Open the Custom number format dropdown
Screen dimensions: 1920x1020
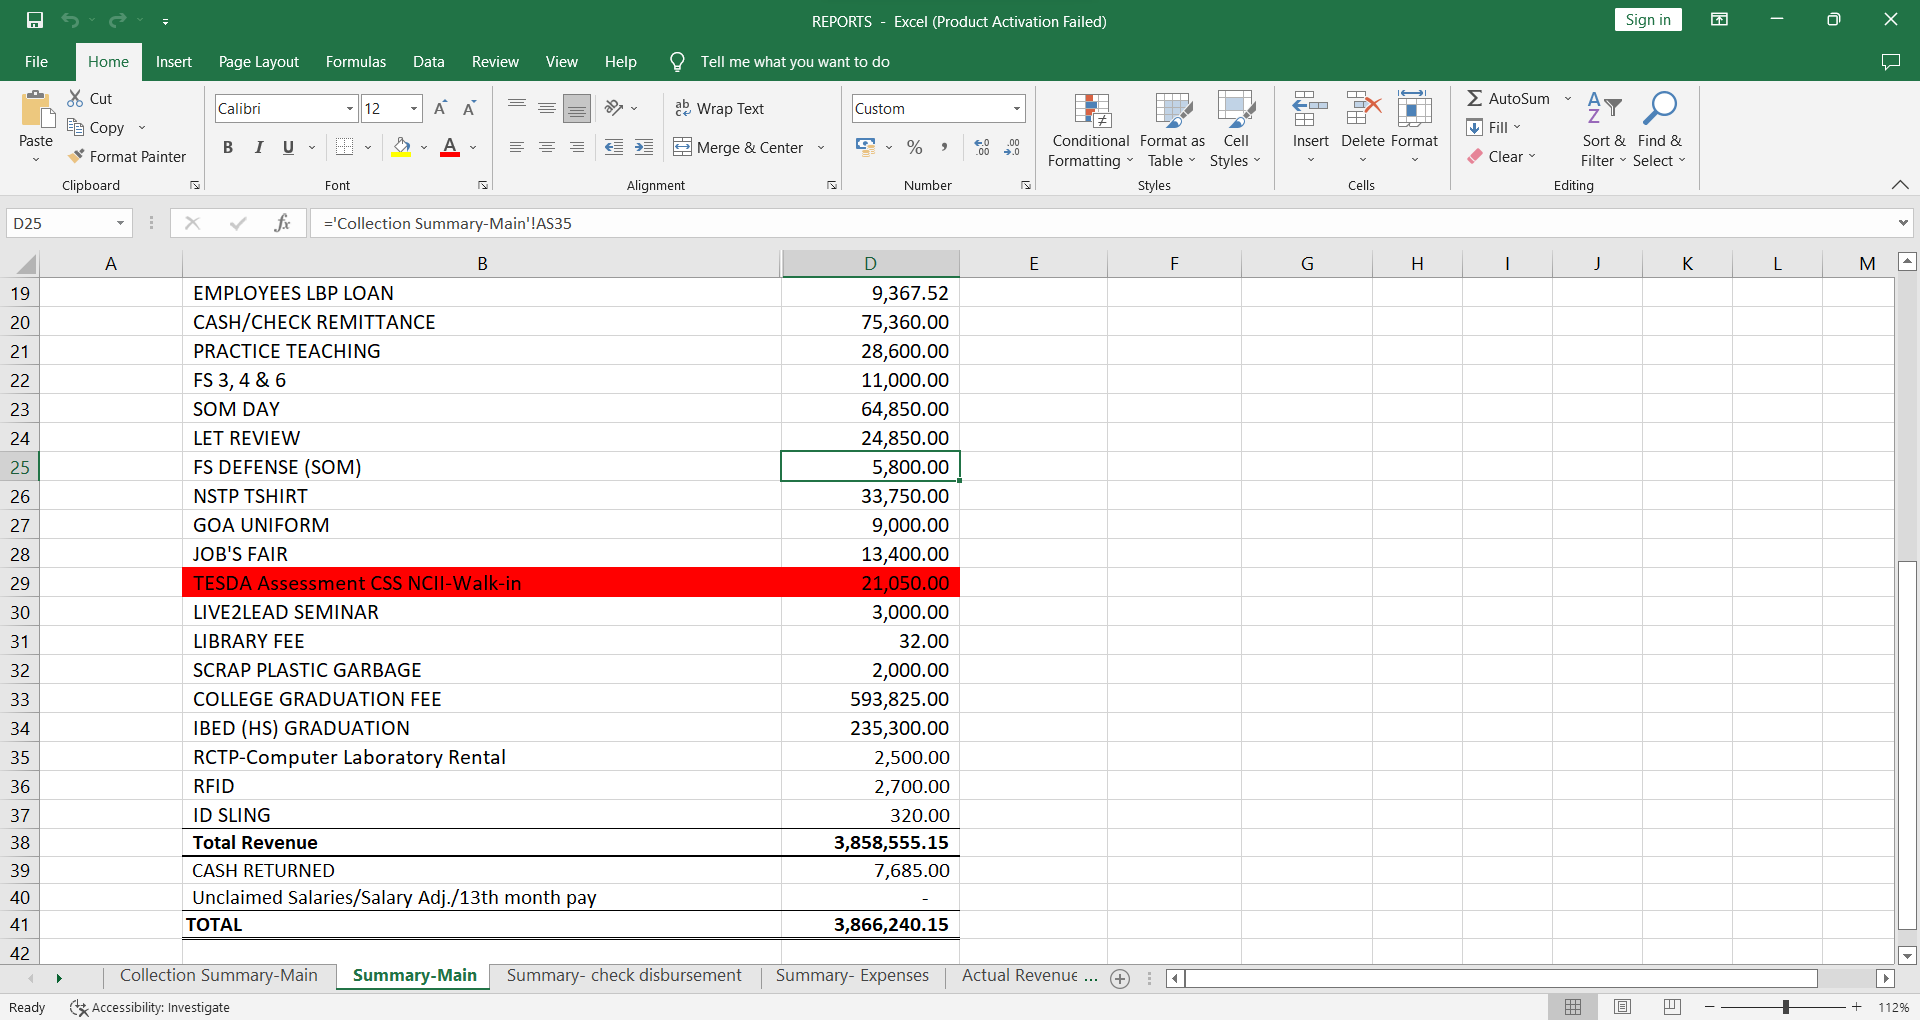pos(1017,108)
